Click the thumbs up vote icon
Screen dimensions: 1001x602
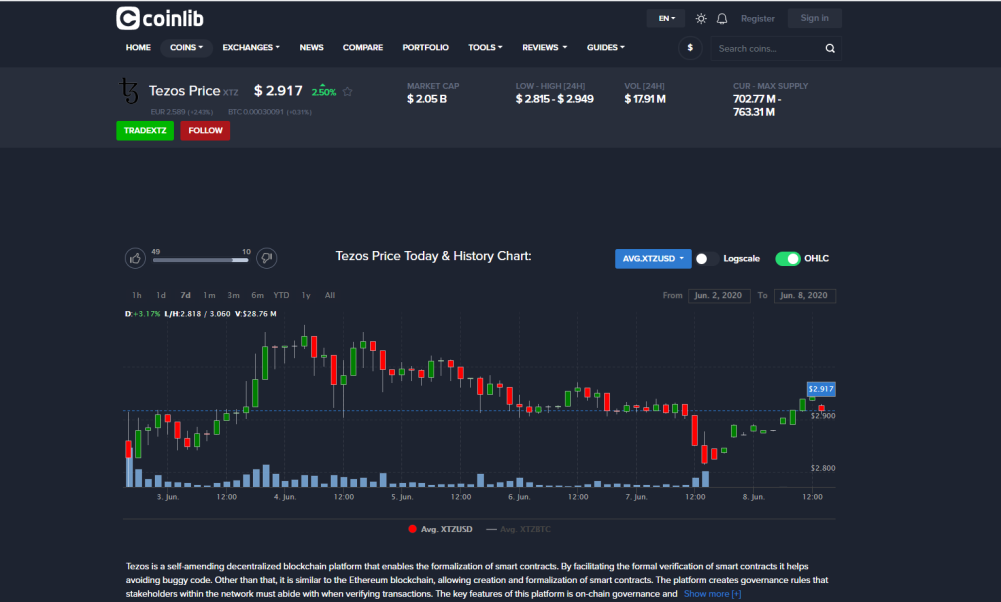135,258
